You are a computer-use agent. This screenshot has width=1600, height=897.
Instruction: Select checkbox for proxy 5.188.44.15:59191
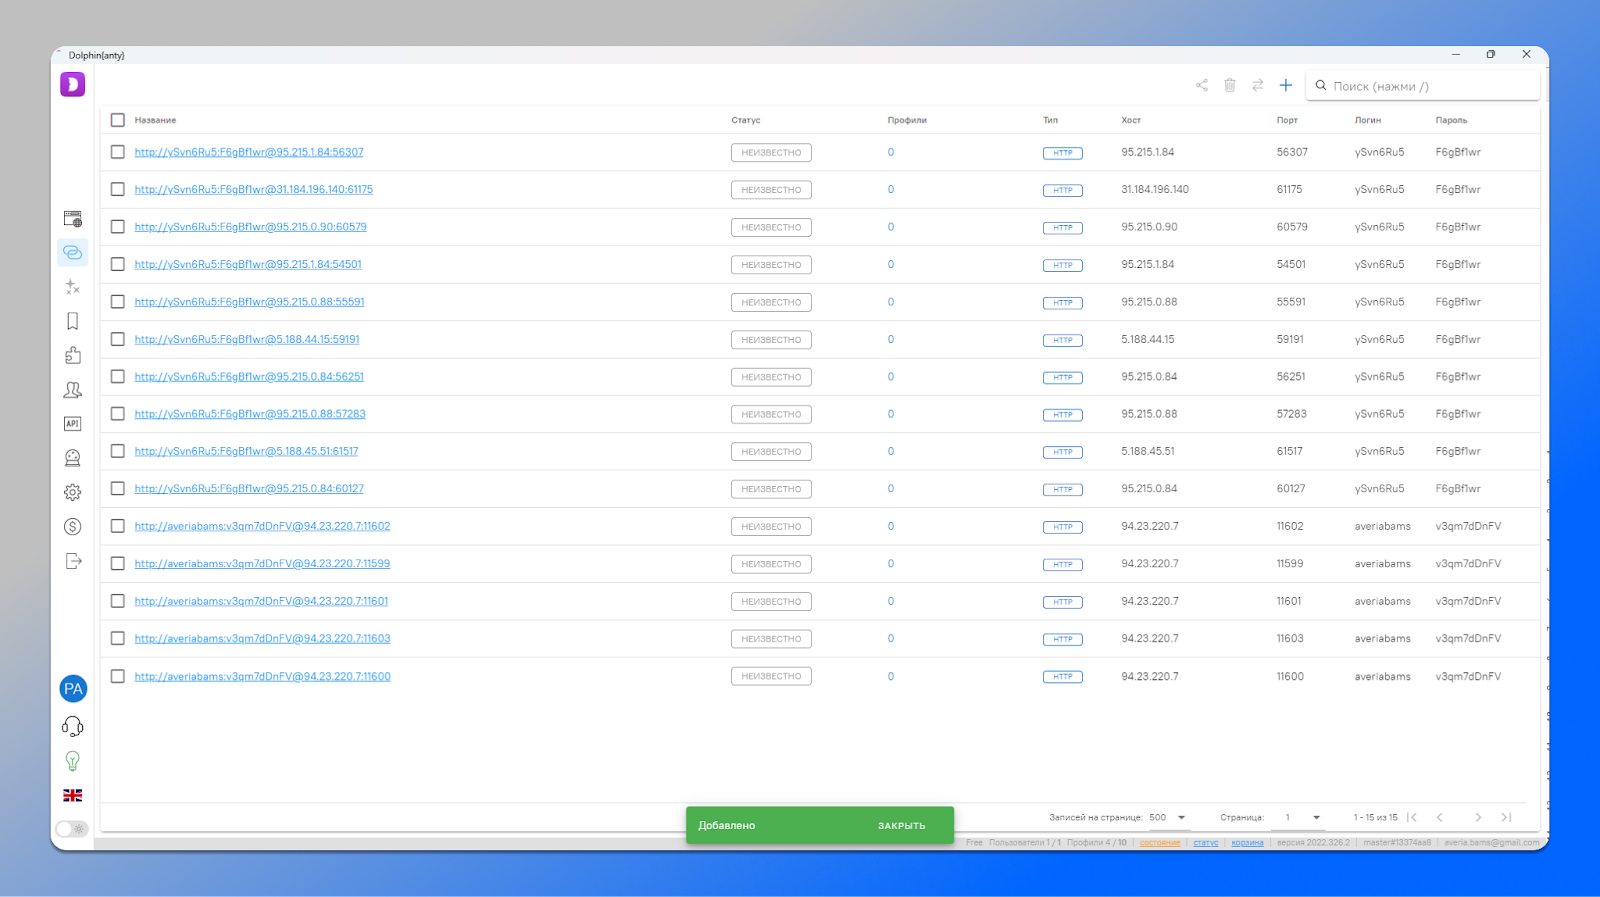tap(118, 339)
